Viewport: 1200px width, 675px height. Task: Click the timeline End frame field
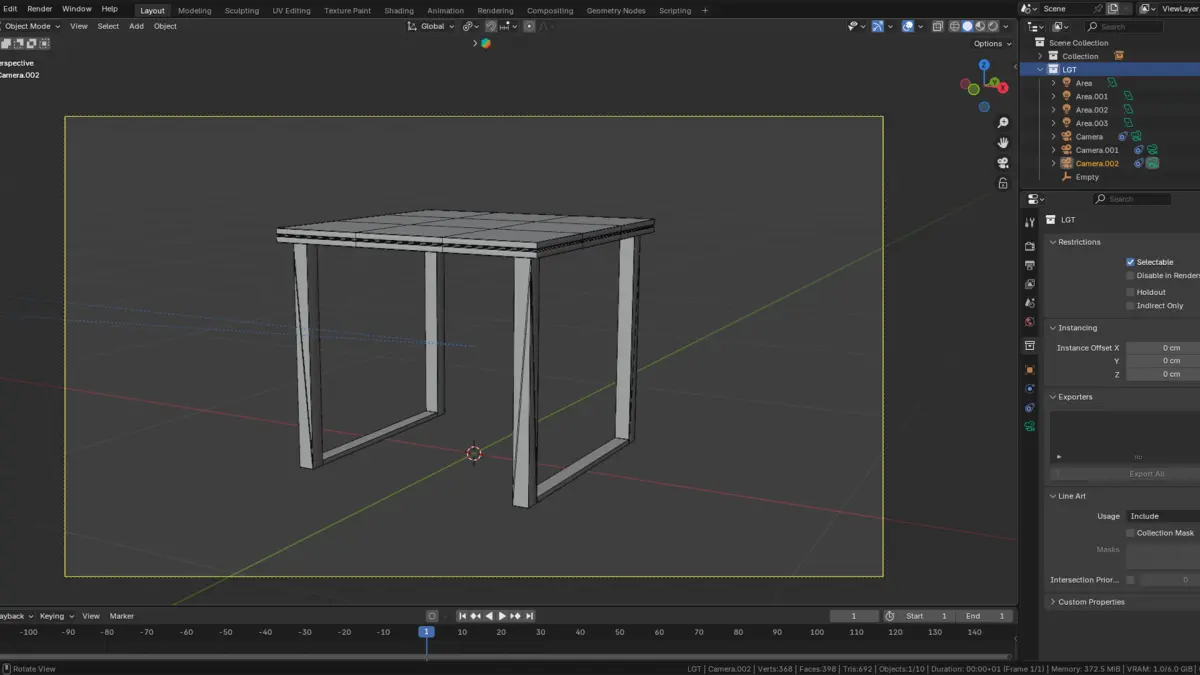(x=984, y=616)
